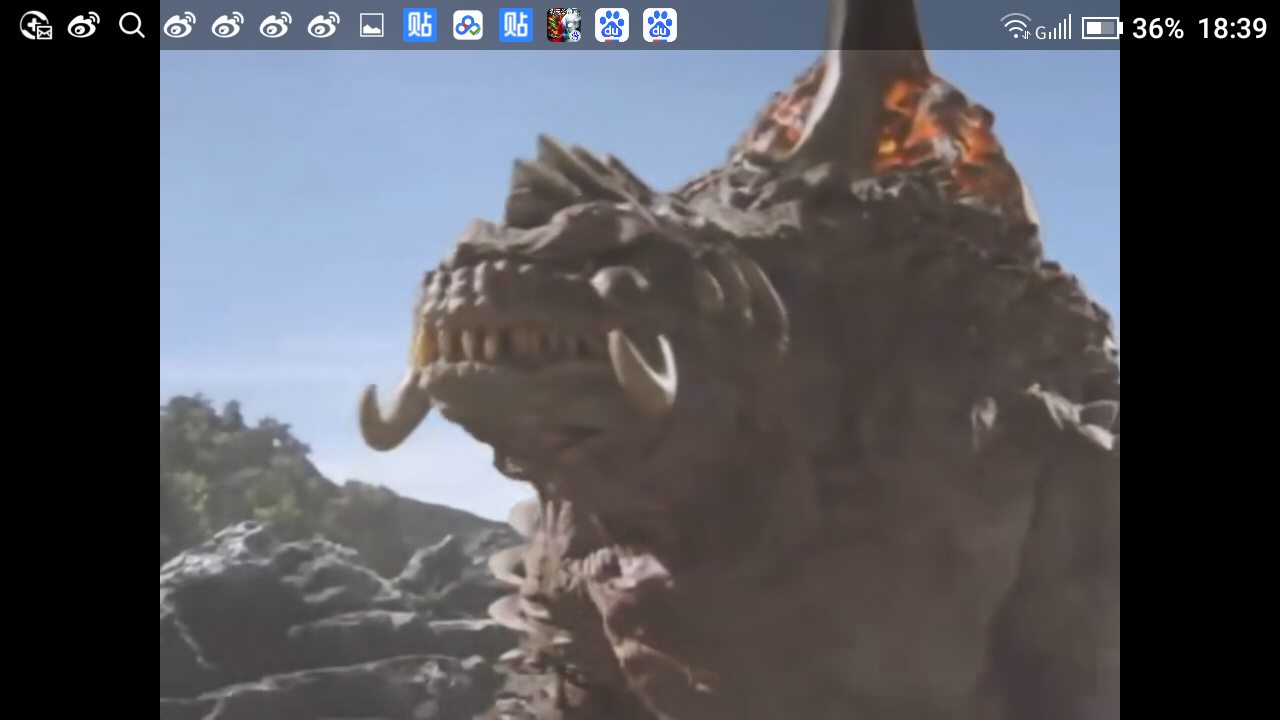Tap the globe-with-envelope notification icon
This screenshot has width=1280, height=720.
click(x=36, y=25)
